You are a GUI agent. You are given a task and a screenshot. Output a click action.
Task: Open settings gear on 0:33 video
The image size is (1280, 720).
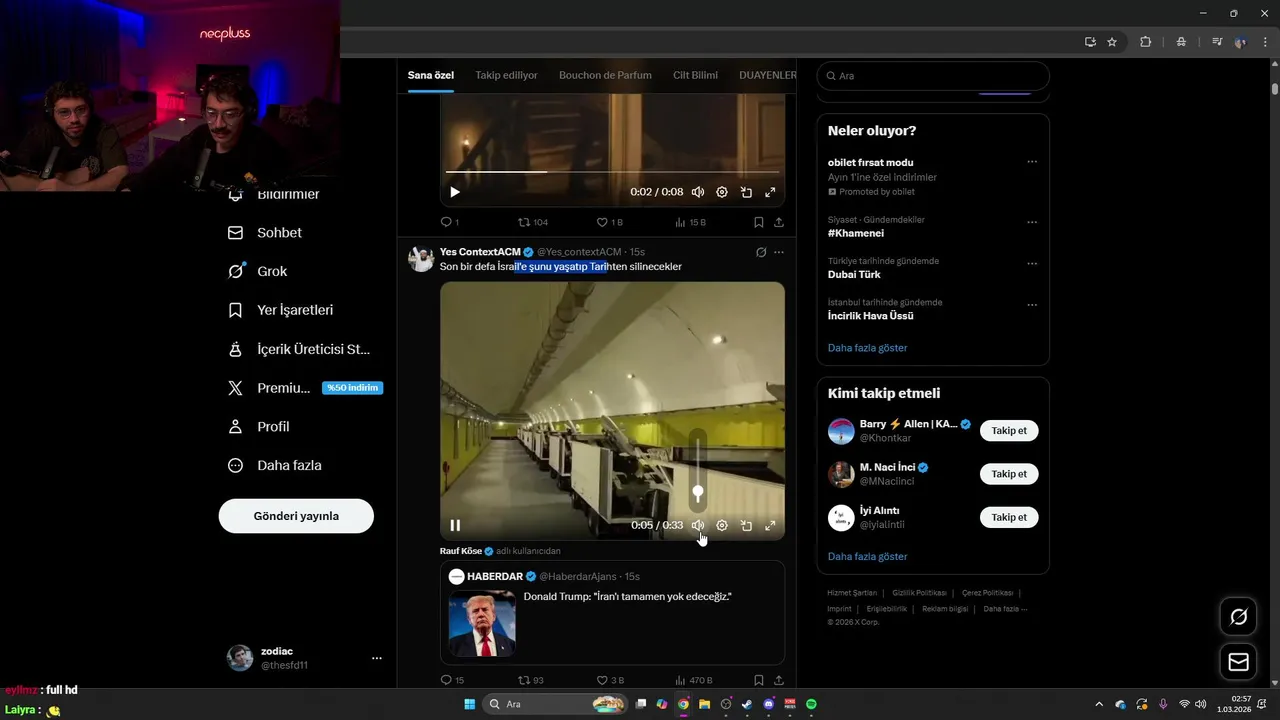[722, 525]
